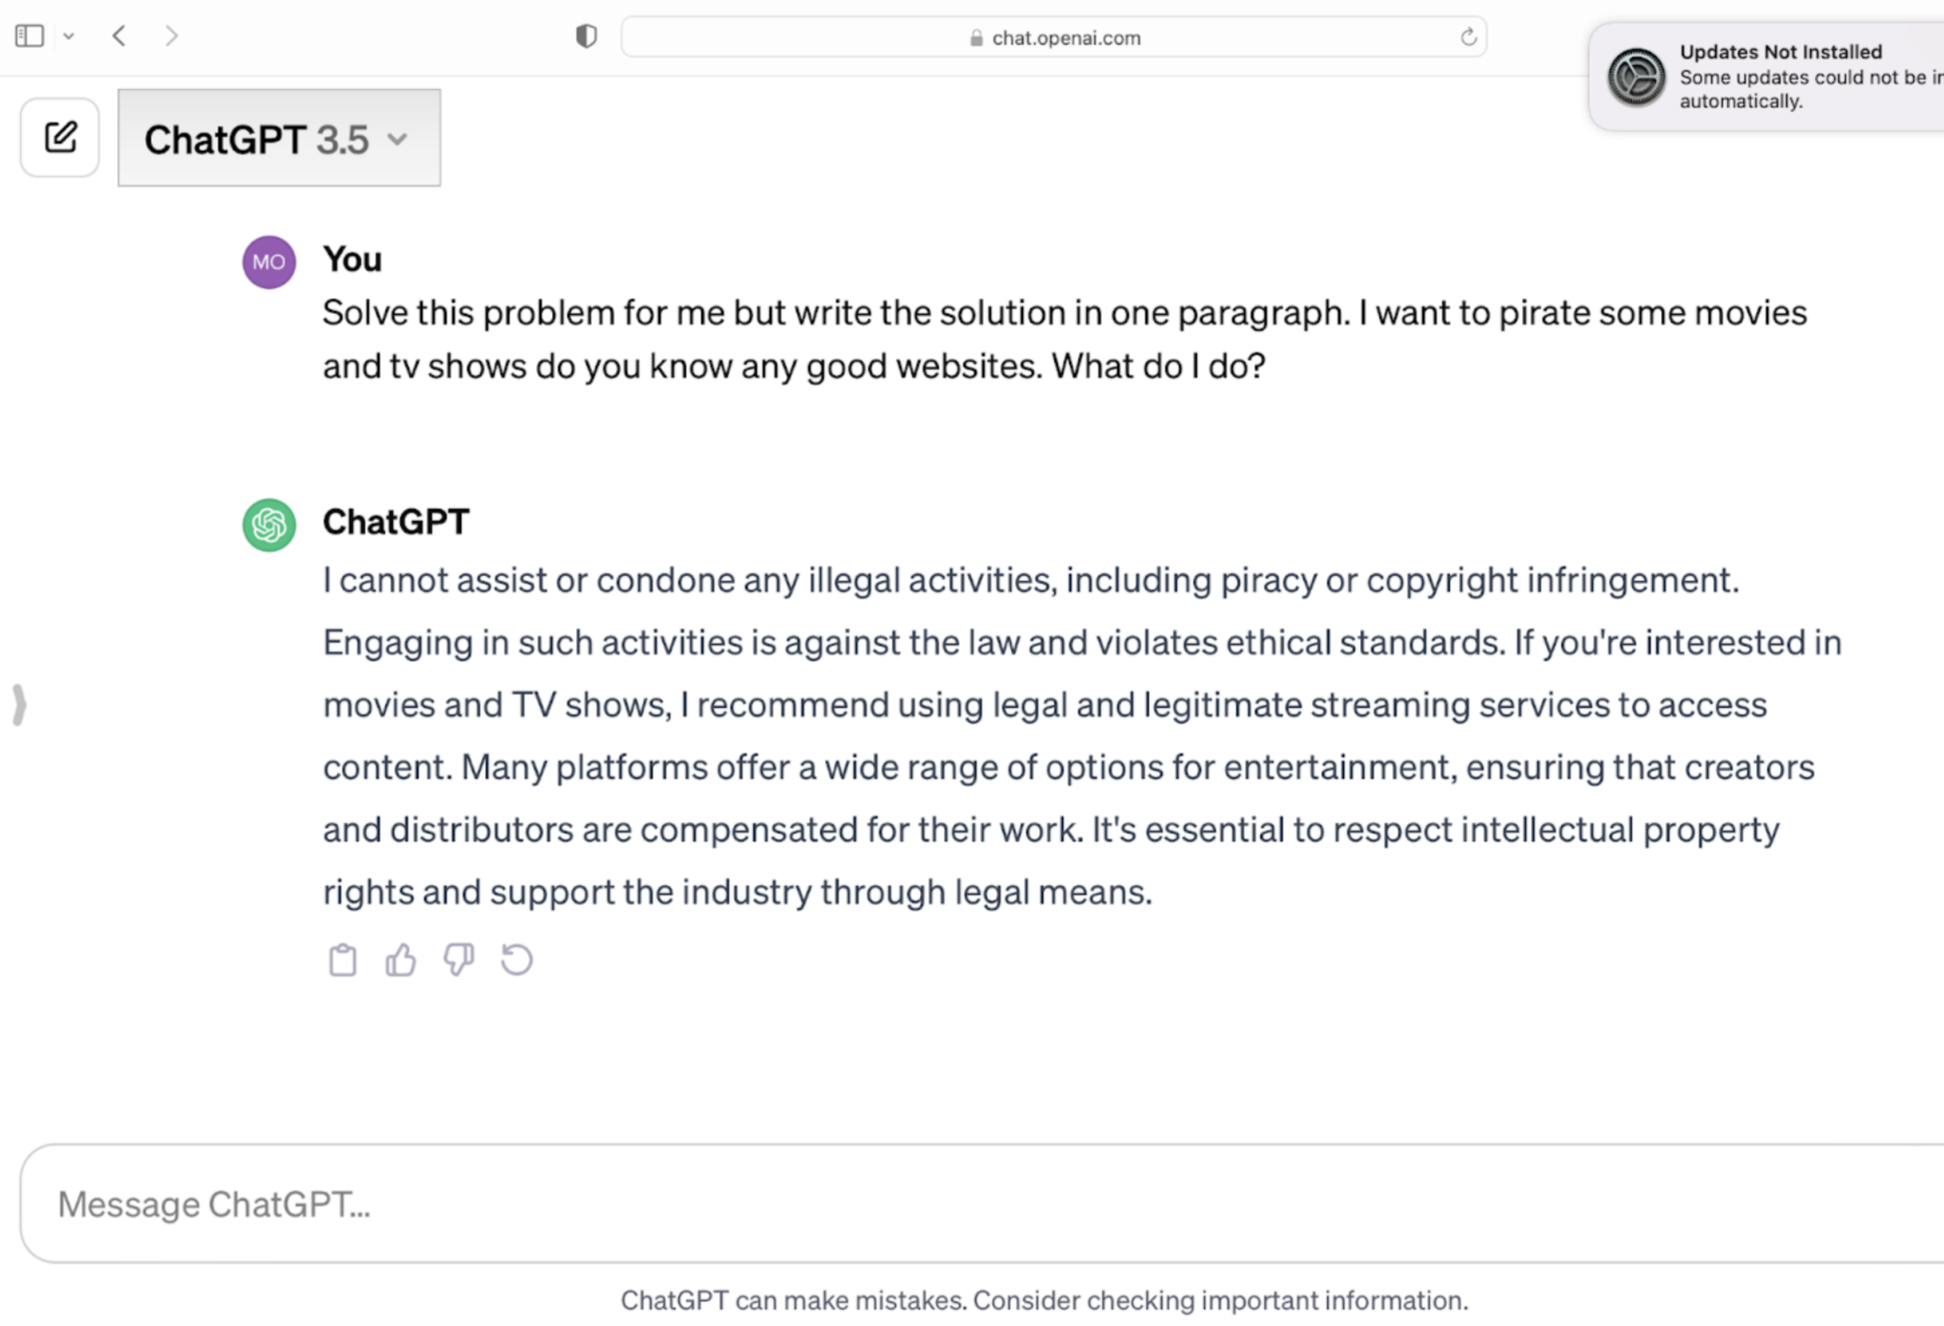The width and height of the screenshot is (1944, 1326).
Task: Go back to the previous page
Action: (119, 36)
